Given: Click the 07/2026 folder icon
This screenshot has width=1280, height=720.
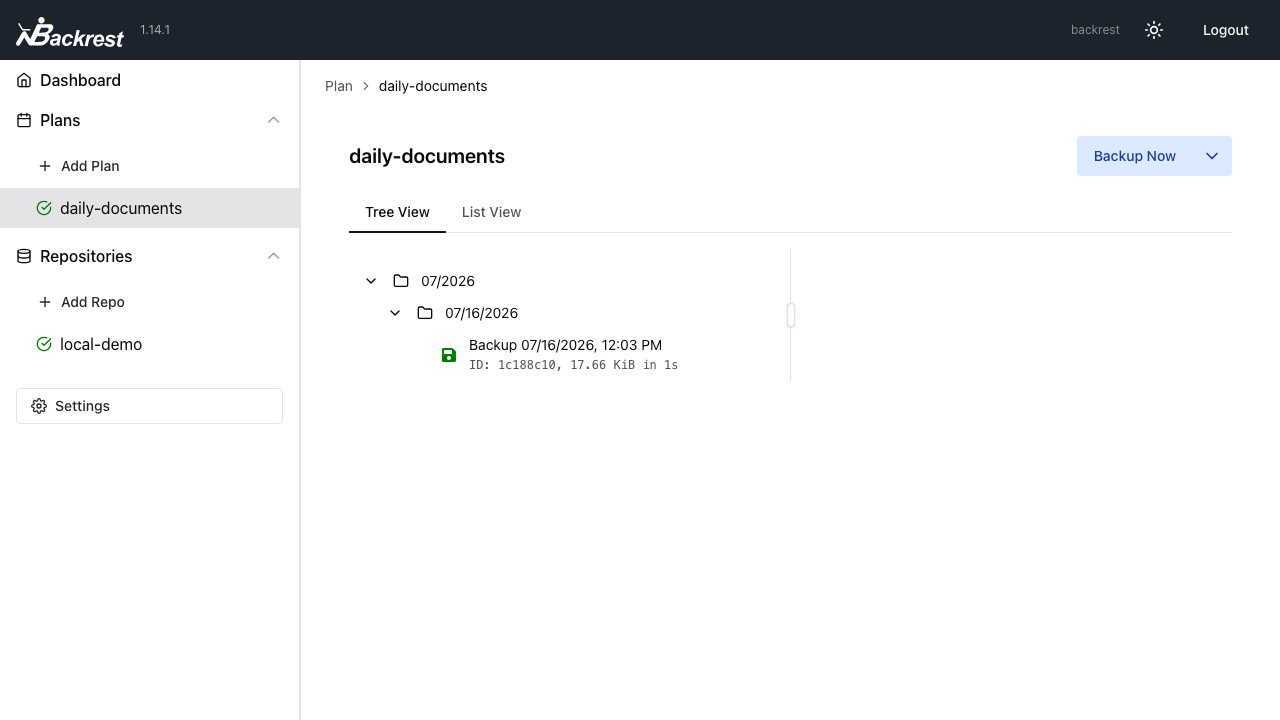Looking at the screenshot, I should (401, 281).
